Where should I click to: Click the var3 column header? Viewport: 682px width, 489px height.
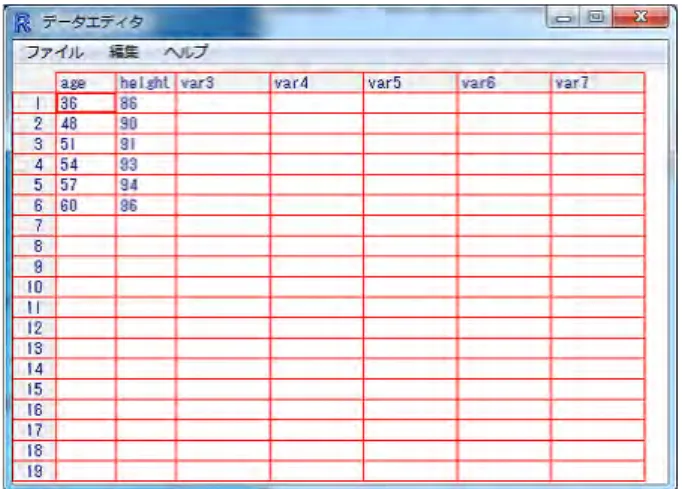pyautogui.click(x=223, y=83)
